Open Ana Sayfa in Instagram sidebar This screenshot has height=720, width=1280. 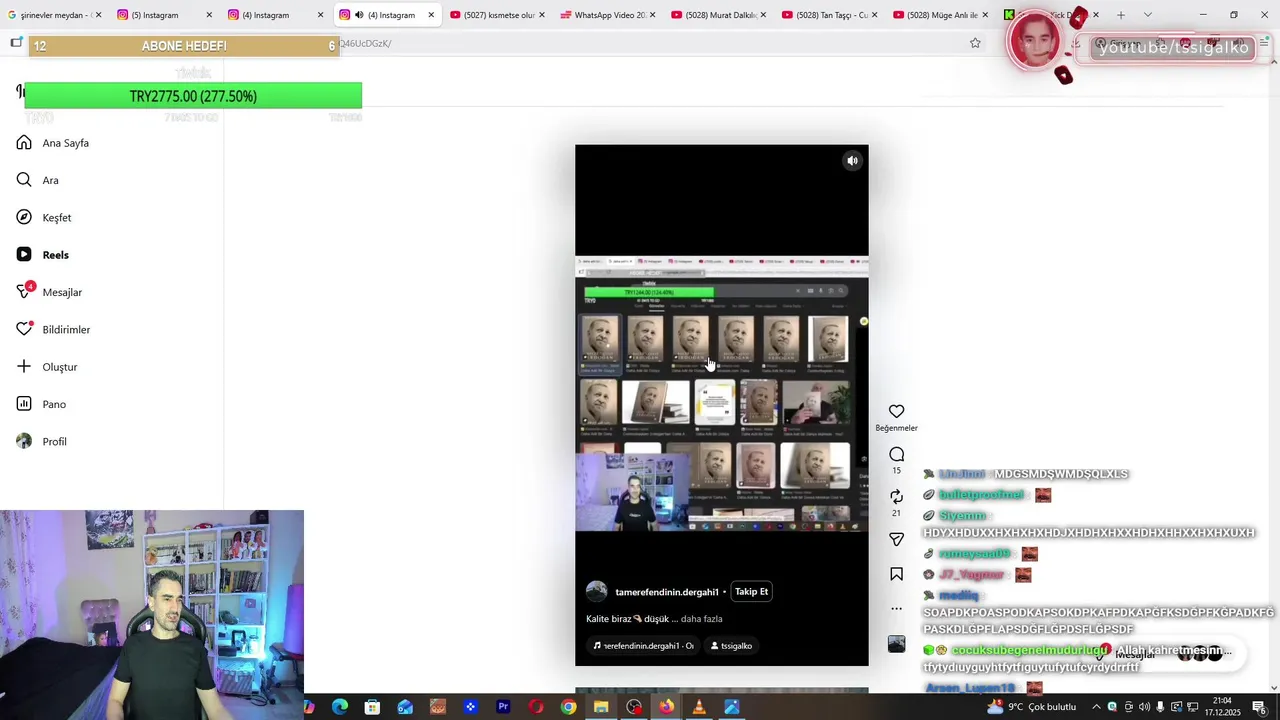(53, 143)
